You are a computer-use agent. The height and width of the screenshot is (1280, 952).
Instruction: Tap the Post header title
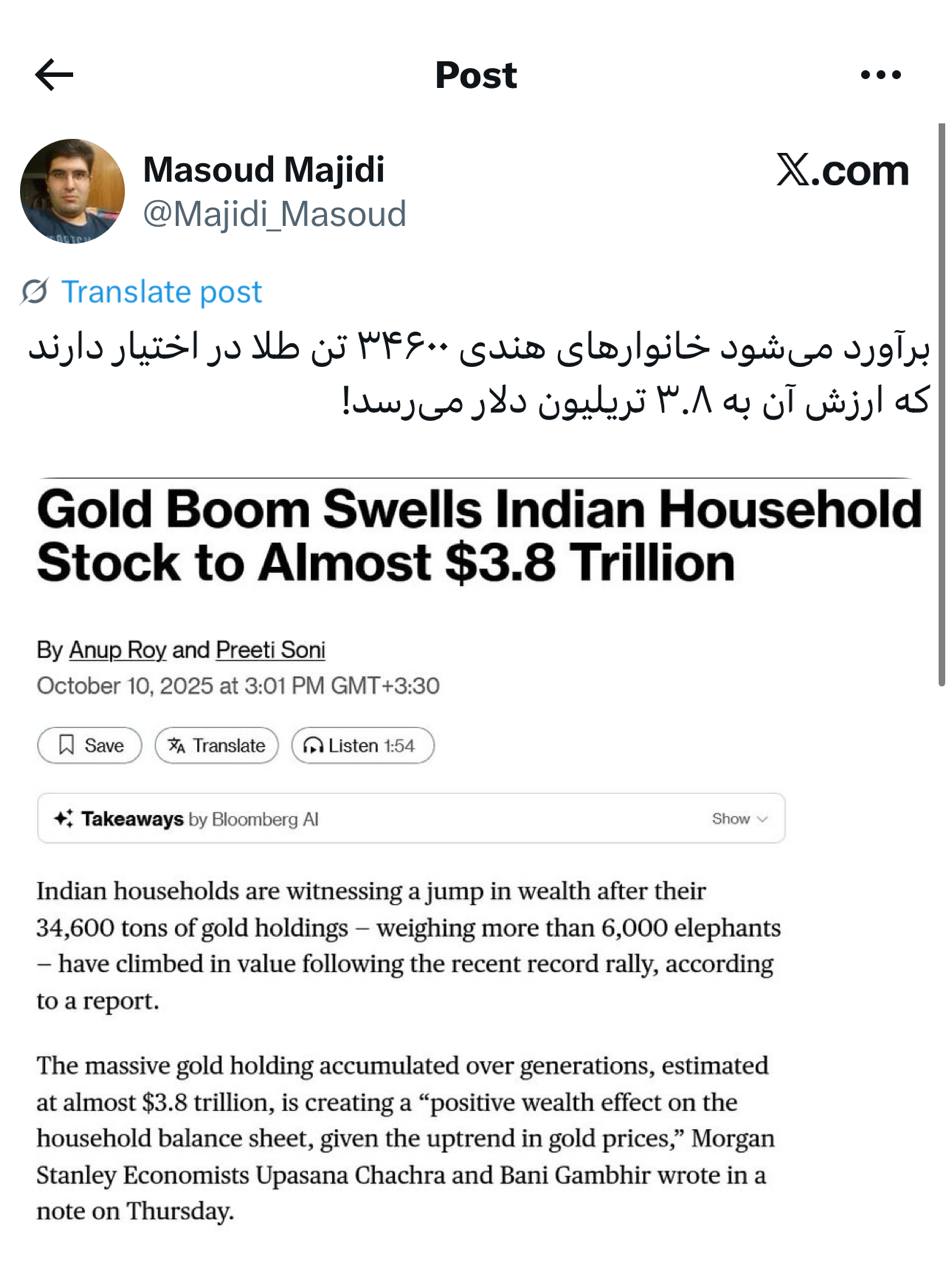tap(476, 75)
